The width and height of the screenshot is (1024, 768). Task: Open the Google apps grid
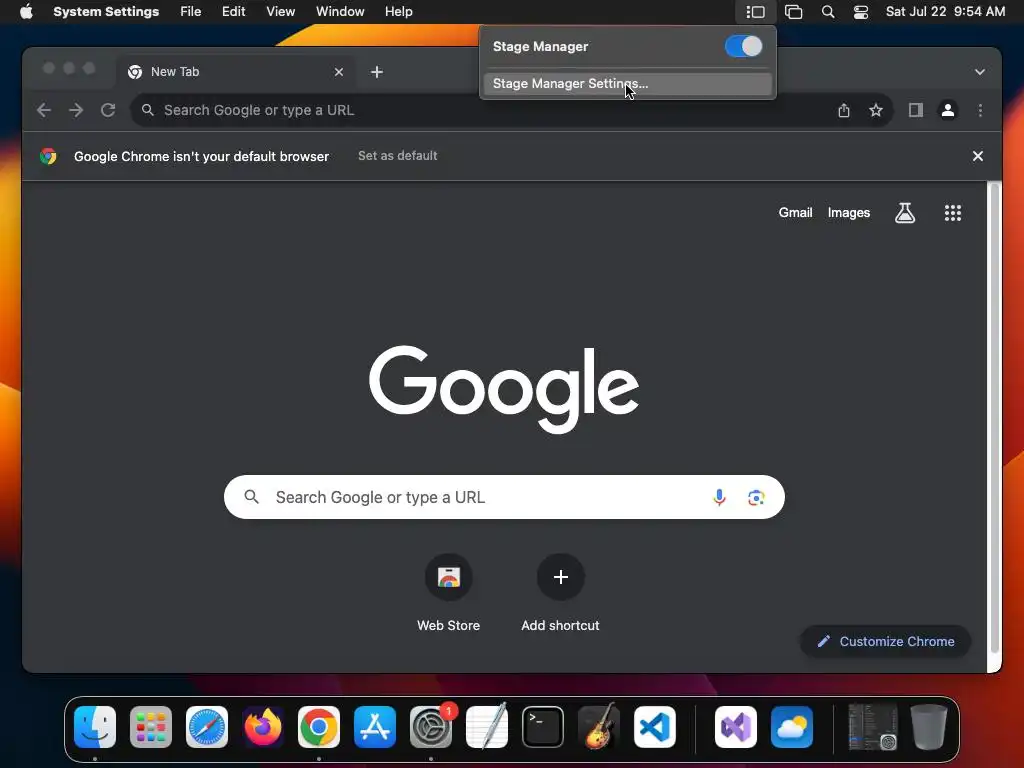pyautogui.click(x=953, y=213)
